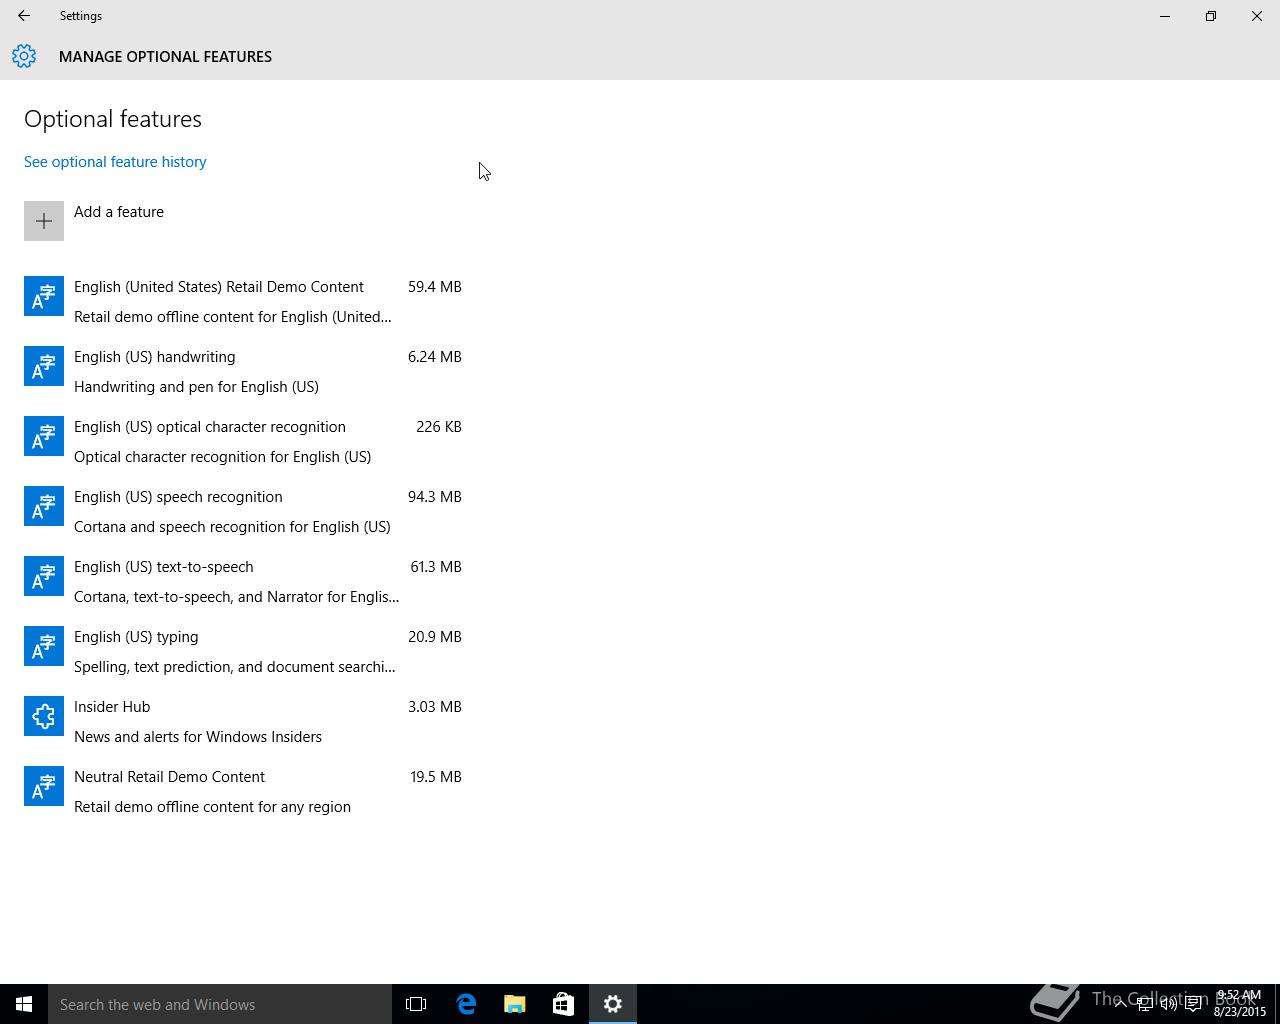Image resolution: width=1280 pixels, height=1024 pixels.
Task: Select the English (US) typing title
Action: tap(136, 637)
